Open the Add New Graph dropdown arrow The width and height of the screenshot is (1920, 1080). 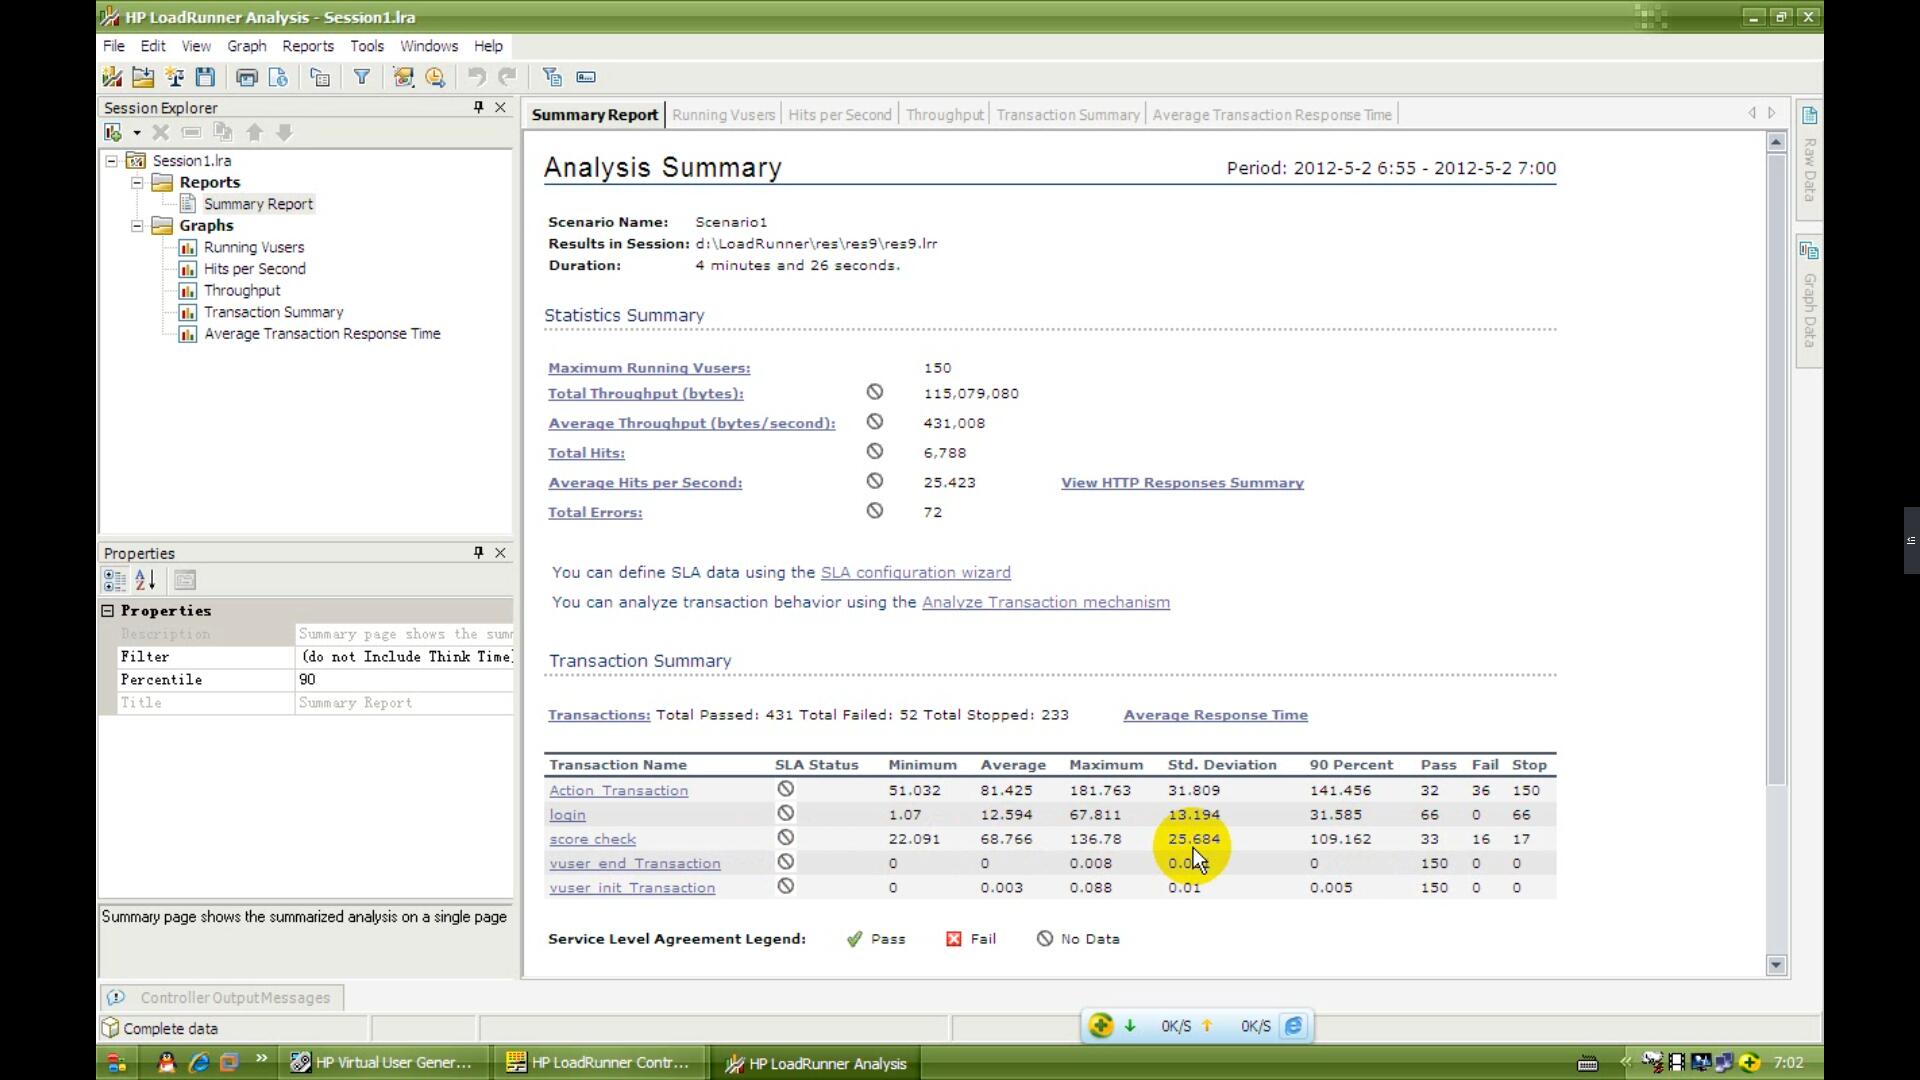pos(136,133)
